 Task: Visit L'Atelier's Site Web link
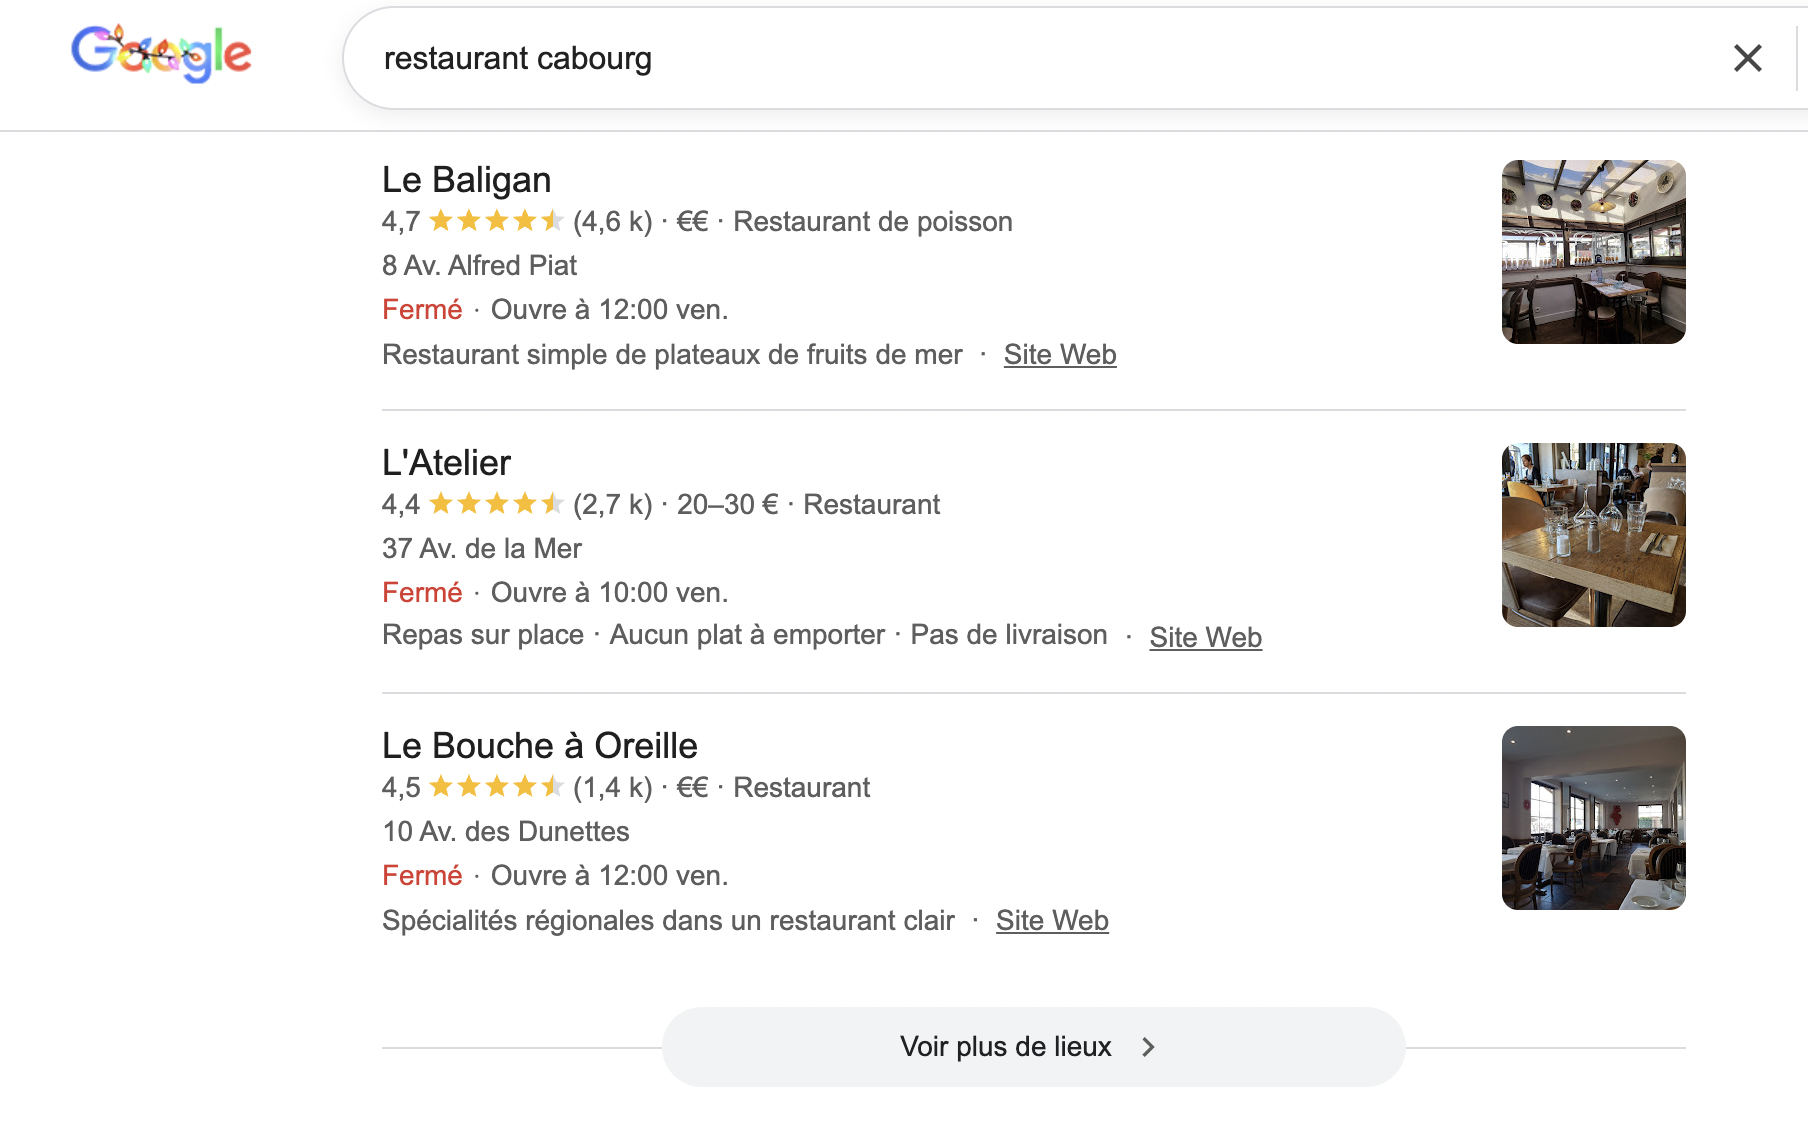point(1205,638)
